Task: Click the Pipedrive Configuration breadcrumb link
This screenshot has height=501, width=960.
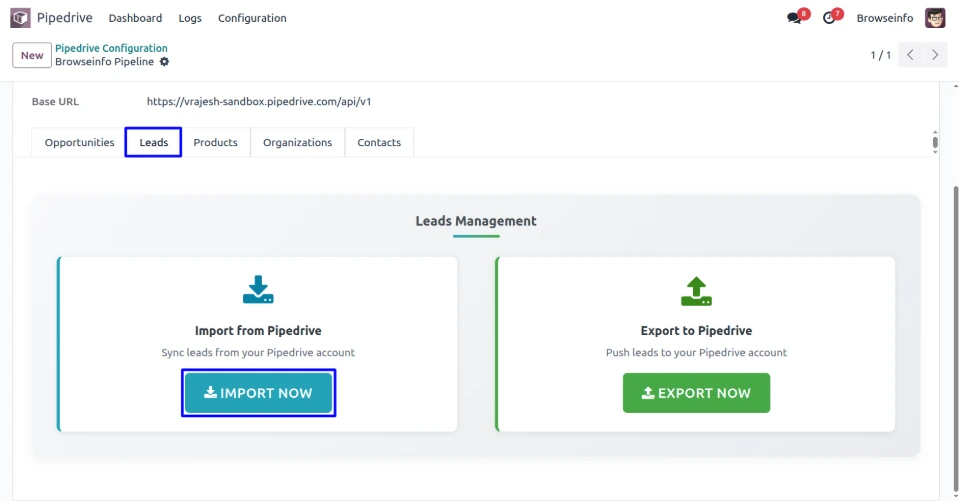Action: (111, 48)
